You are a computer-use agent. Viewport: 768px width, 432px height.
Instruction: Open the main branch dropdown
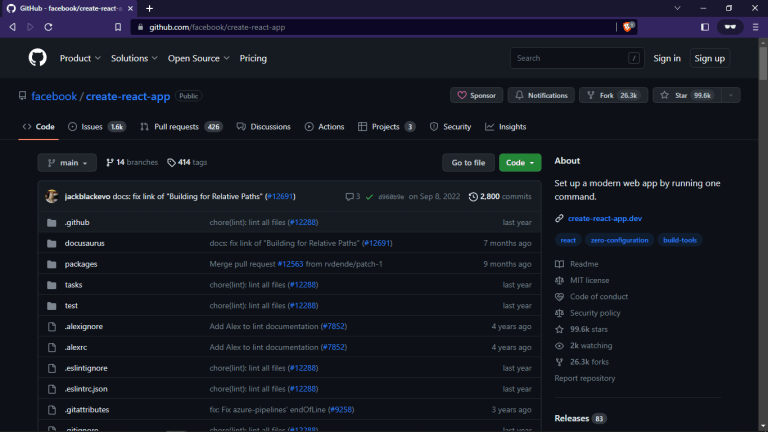click(67, 162)
